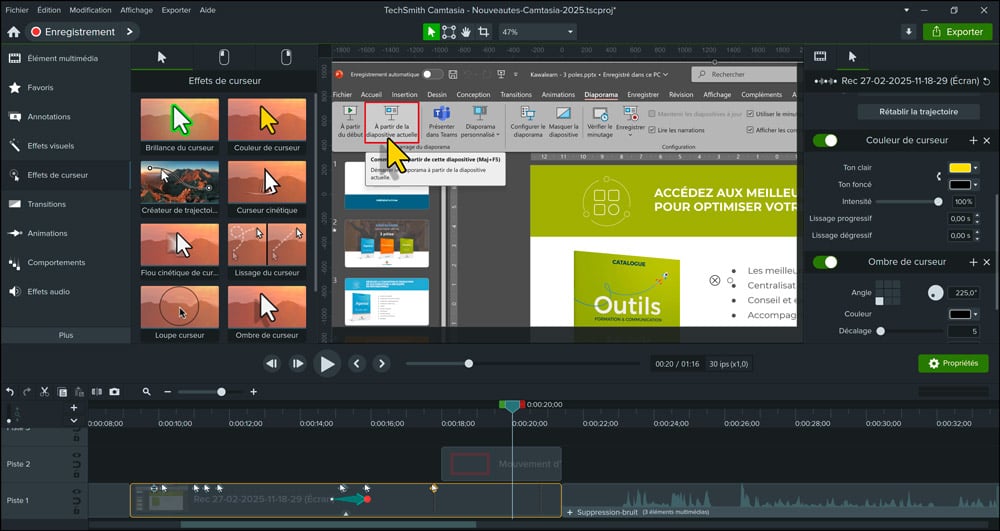Open the Ton foncé color dropdown
The image size is (1000, 531).
pos(976,185)
